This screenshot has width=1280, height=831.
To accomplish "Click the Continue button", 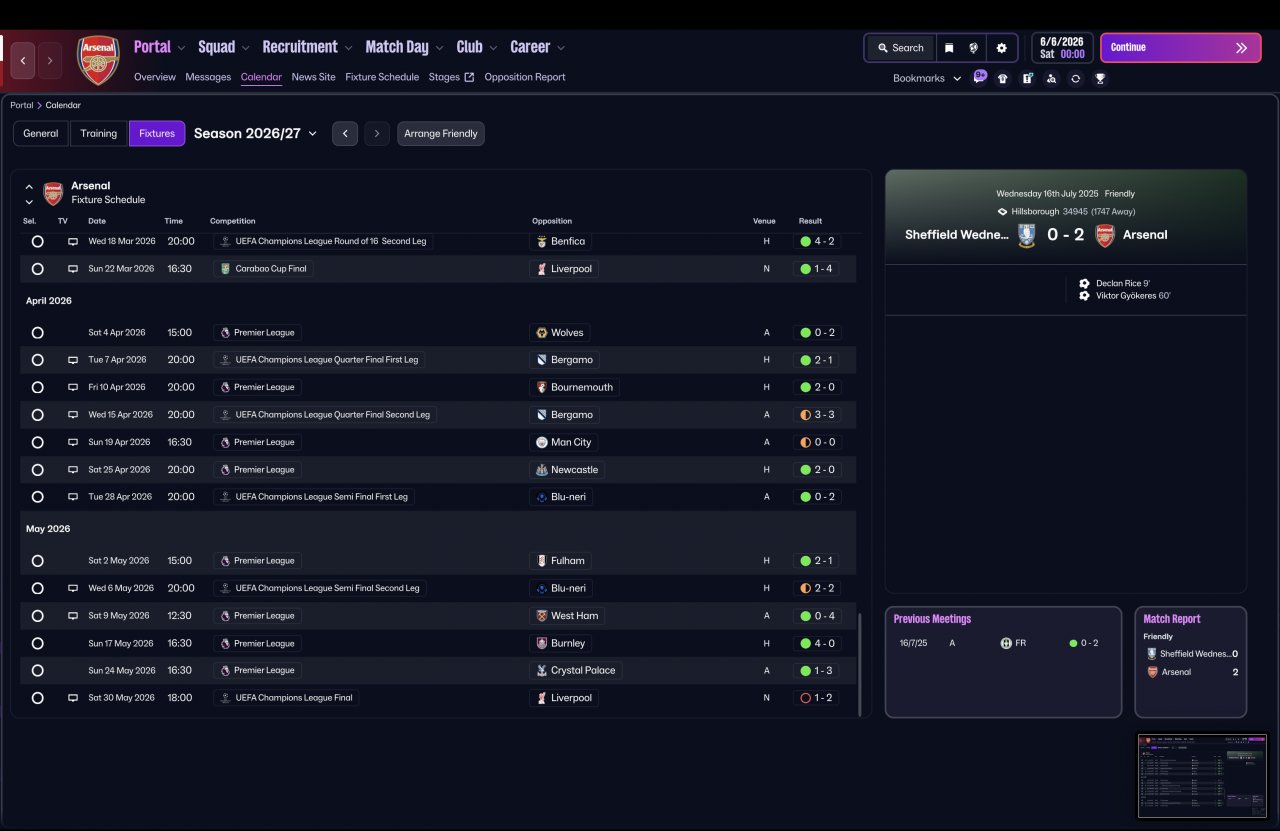I will pos(1181,48).
